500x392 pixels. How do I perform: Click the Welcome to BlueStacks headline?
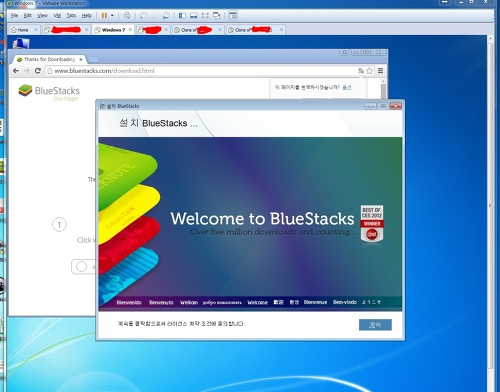point(262,219)
